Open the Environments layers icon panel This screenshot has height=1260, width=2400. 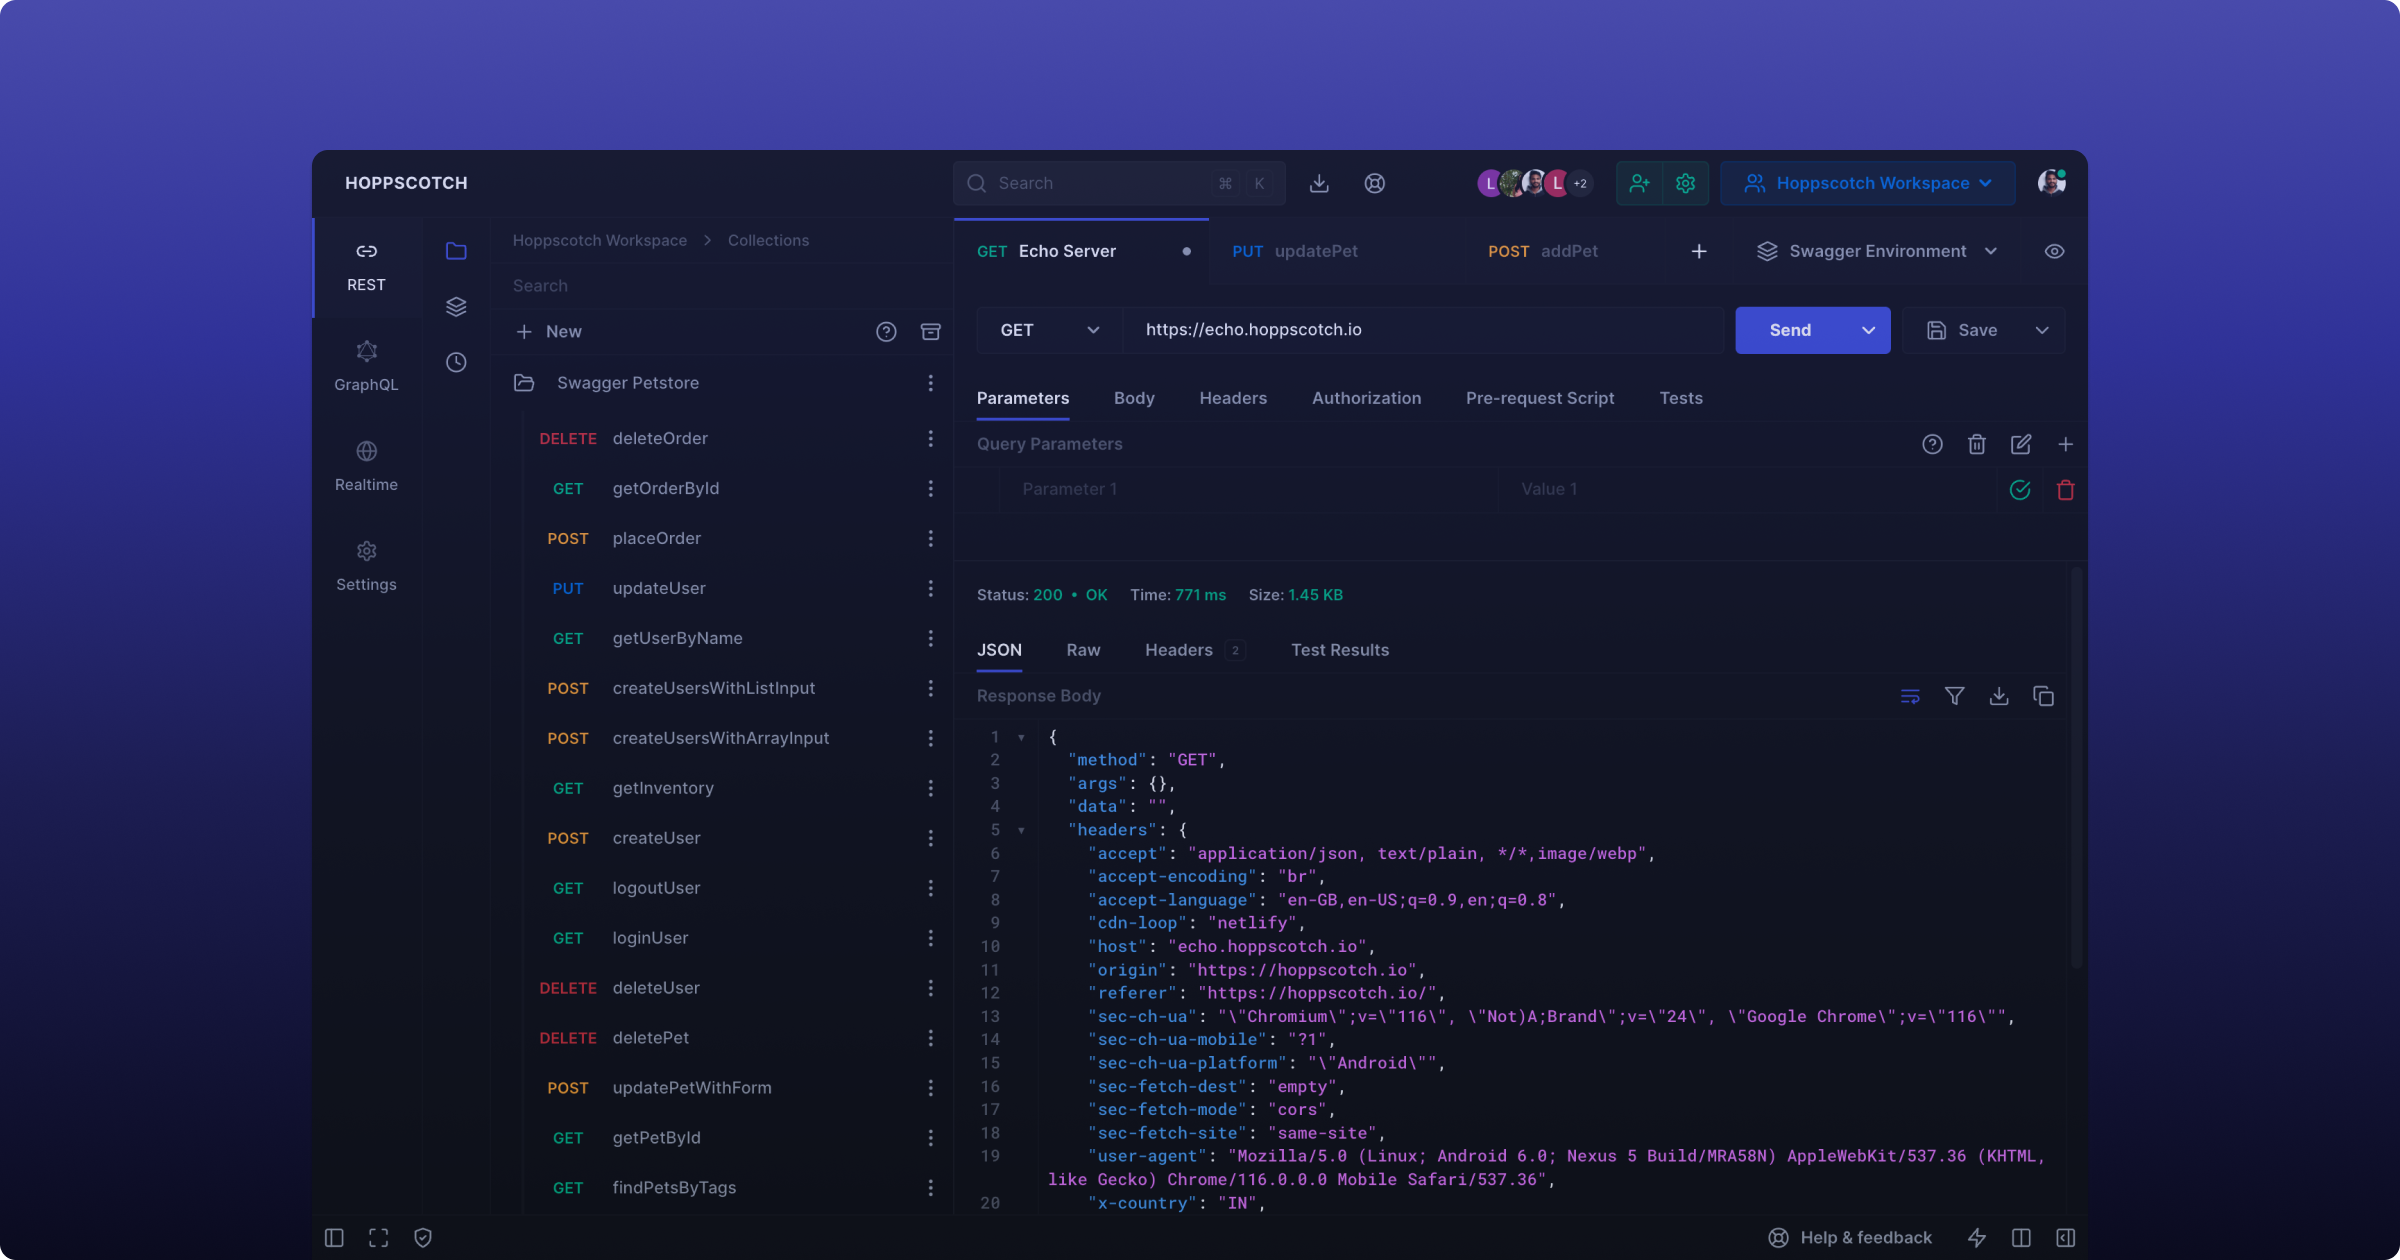pyautogui.click(x=456, y=306)
